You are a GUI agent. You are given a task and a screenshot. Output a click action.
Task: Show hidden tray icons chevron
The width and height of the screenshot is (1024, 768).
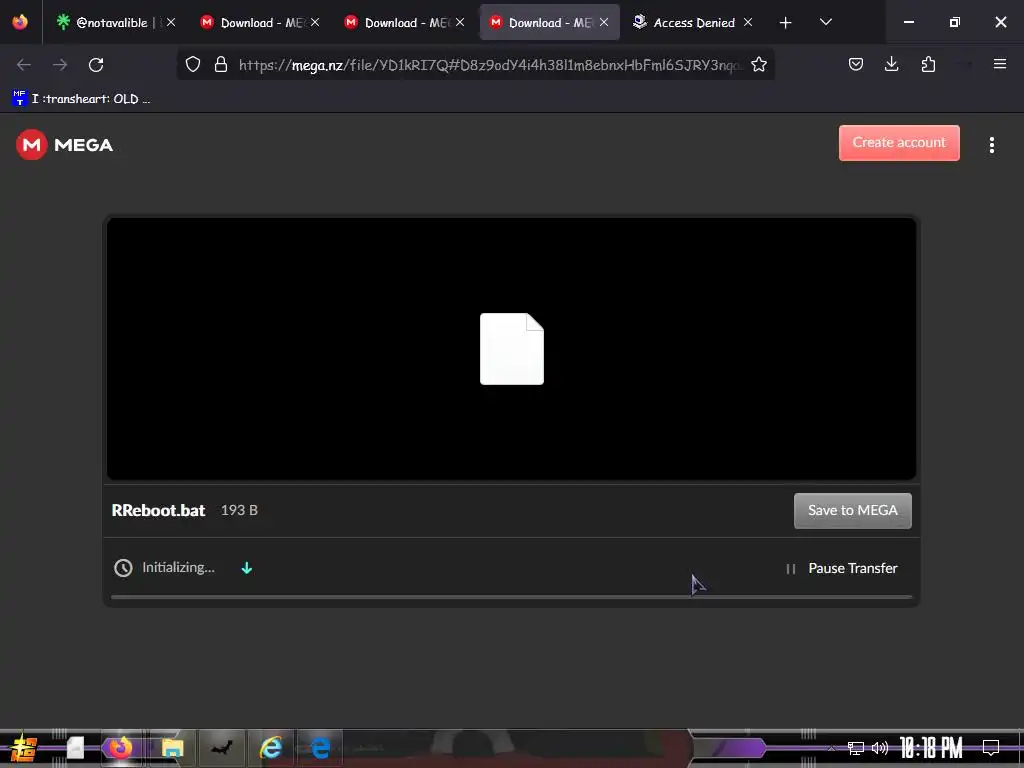[x=831, y=748]
